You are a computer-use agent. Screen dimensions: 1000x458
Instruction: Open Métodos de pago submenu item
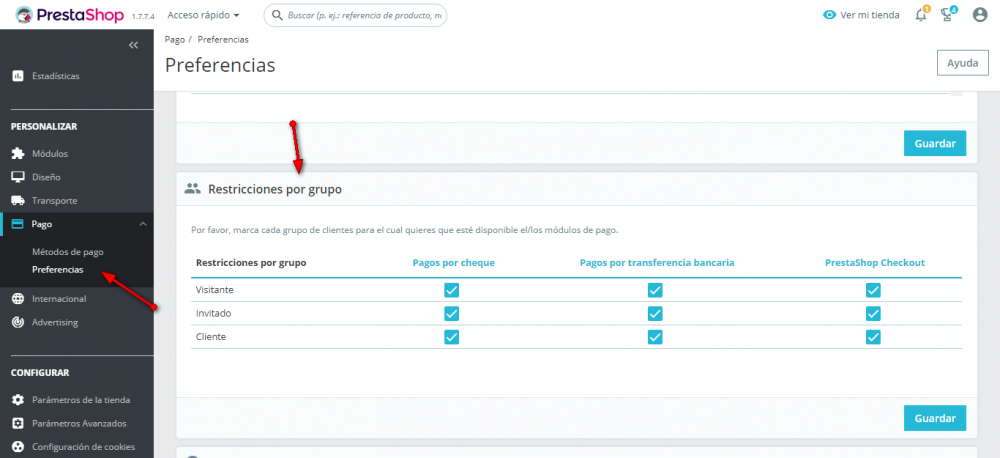(x=67, y=252)
